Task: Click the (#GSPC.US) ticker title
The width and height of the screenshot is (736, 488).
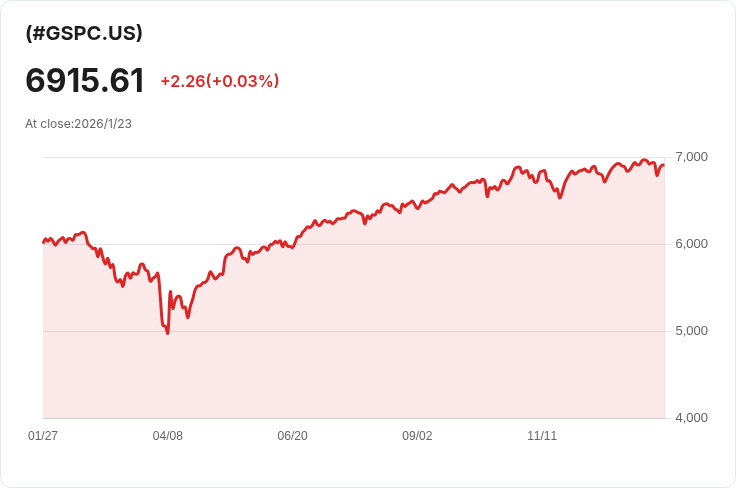Action: (x=84, y=33)
